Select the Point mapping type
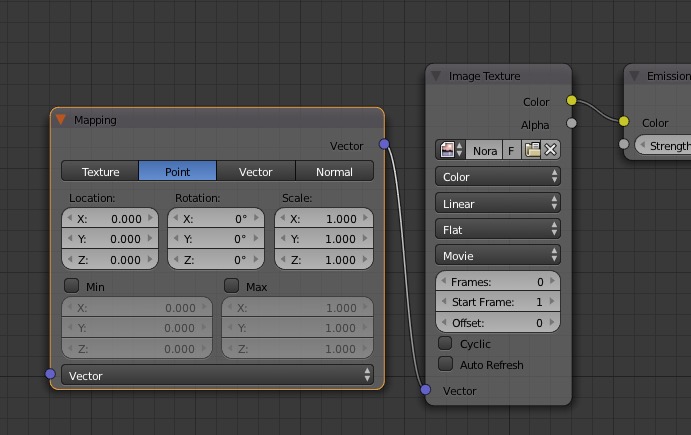 pyautogui.click(x=178, y=171)
